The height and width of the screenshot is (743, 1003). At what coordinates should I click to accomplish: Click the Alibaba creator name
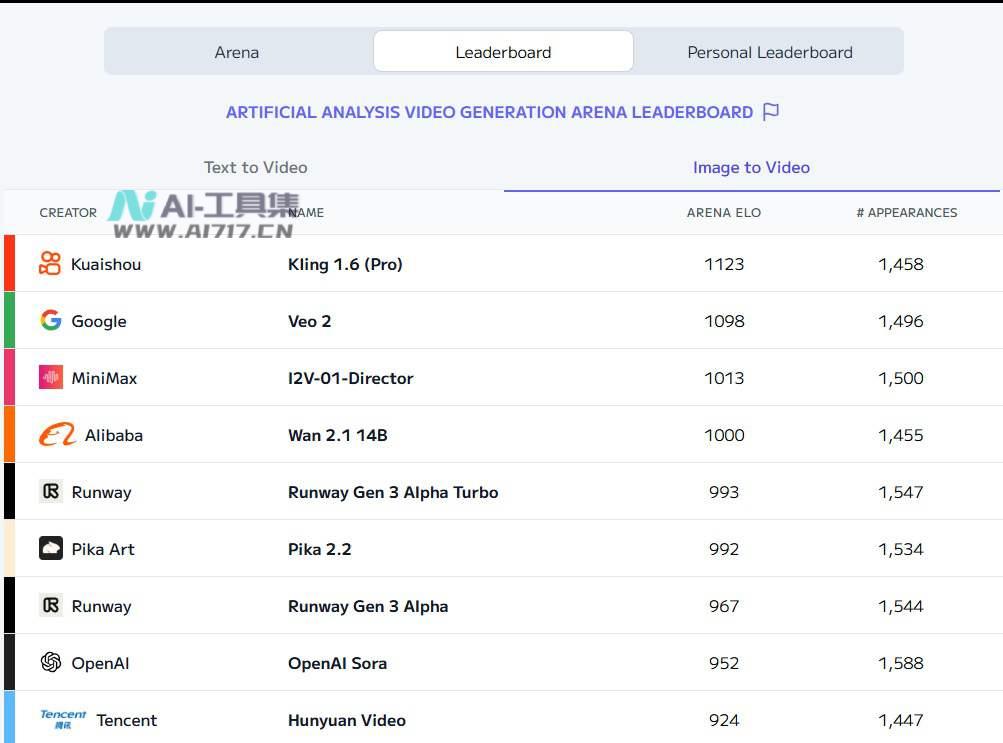click(114, 435)
